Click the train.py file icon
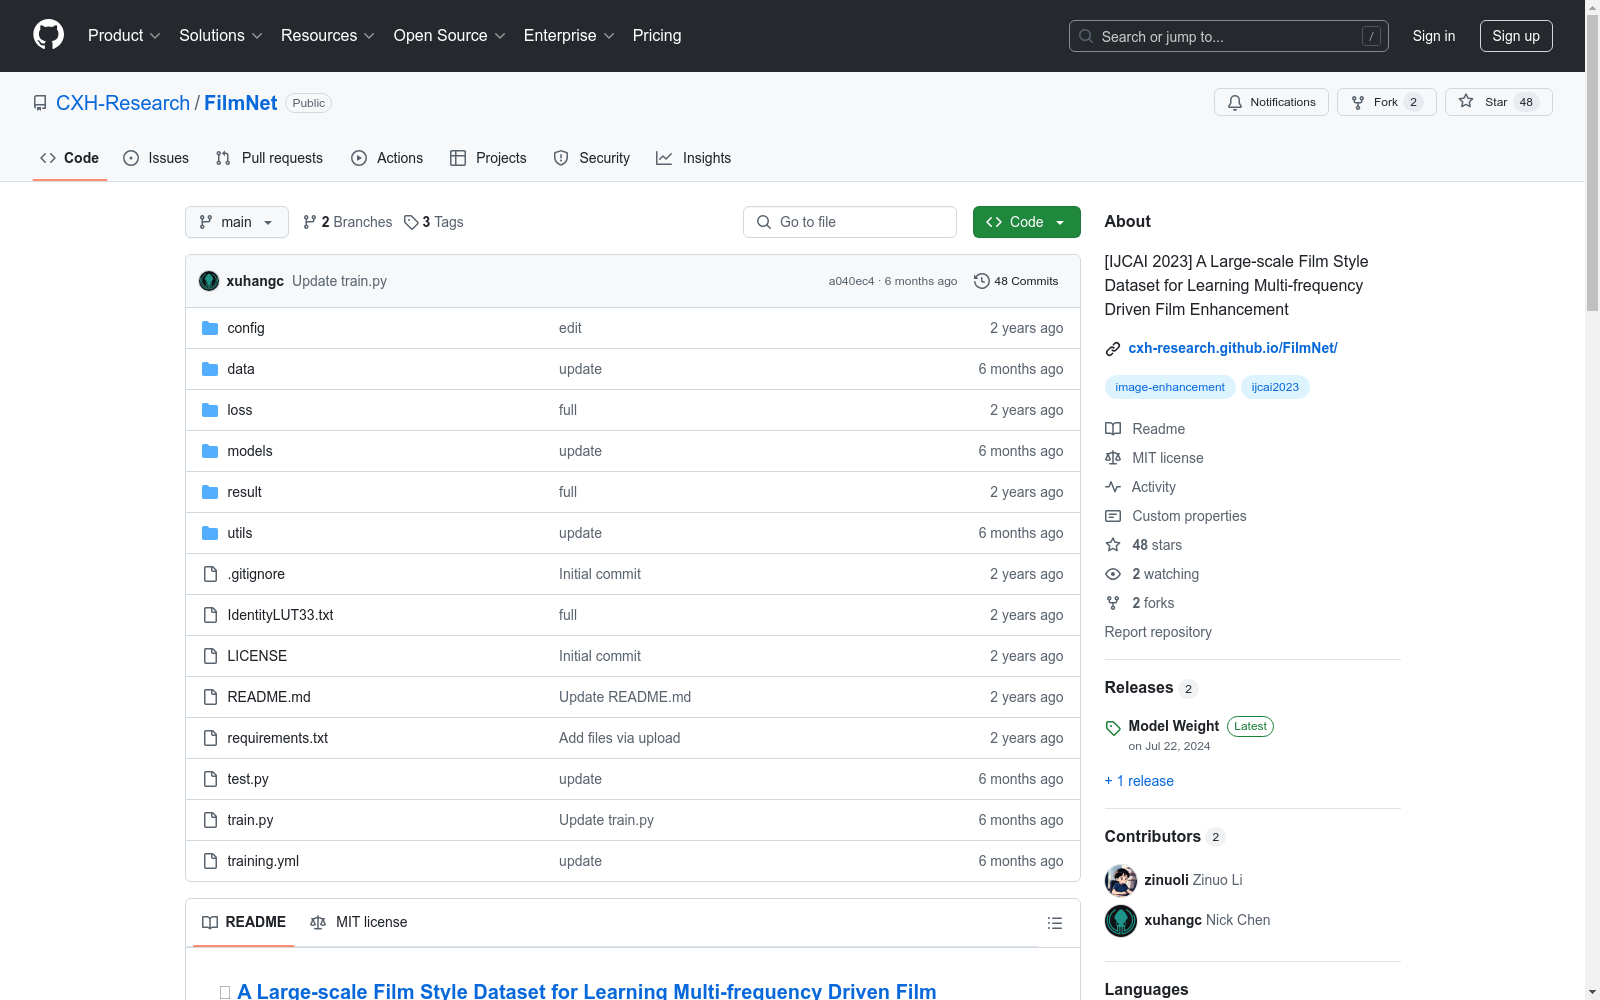Viewport: 1600px width, 1000px height. (210, 820)
